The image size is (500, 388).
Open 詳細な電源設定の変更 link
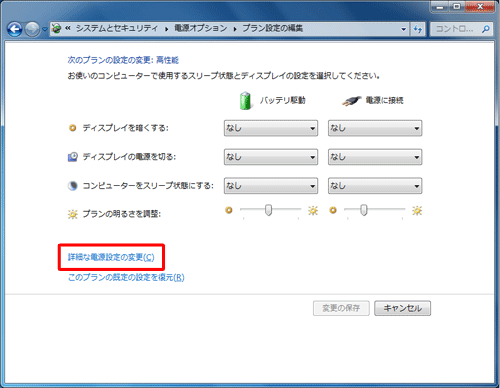coord(111,257)
